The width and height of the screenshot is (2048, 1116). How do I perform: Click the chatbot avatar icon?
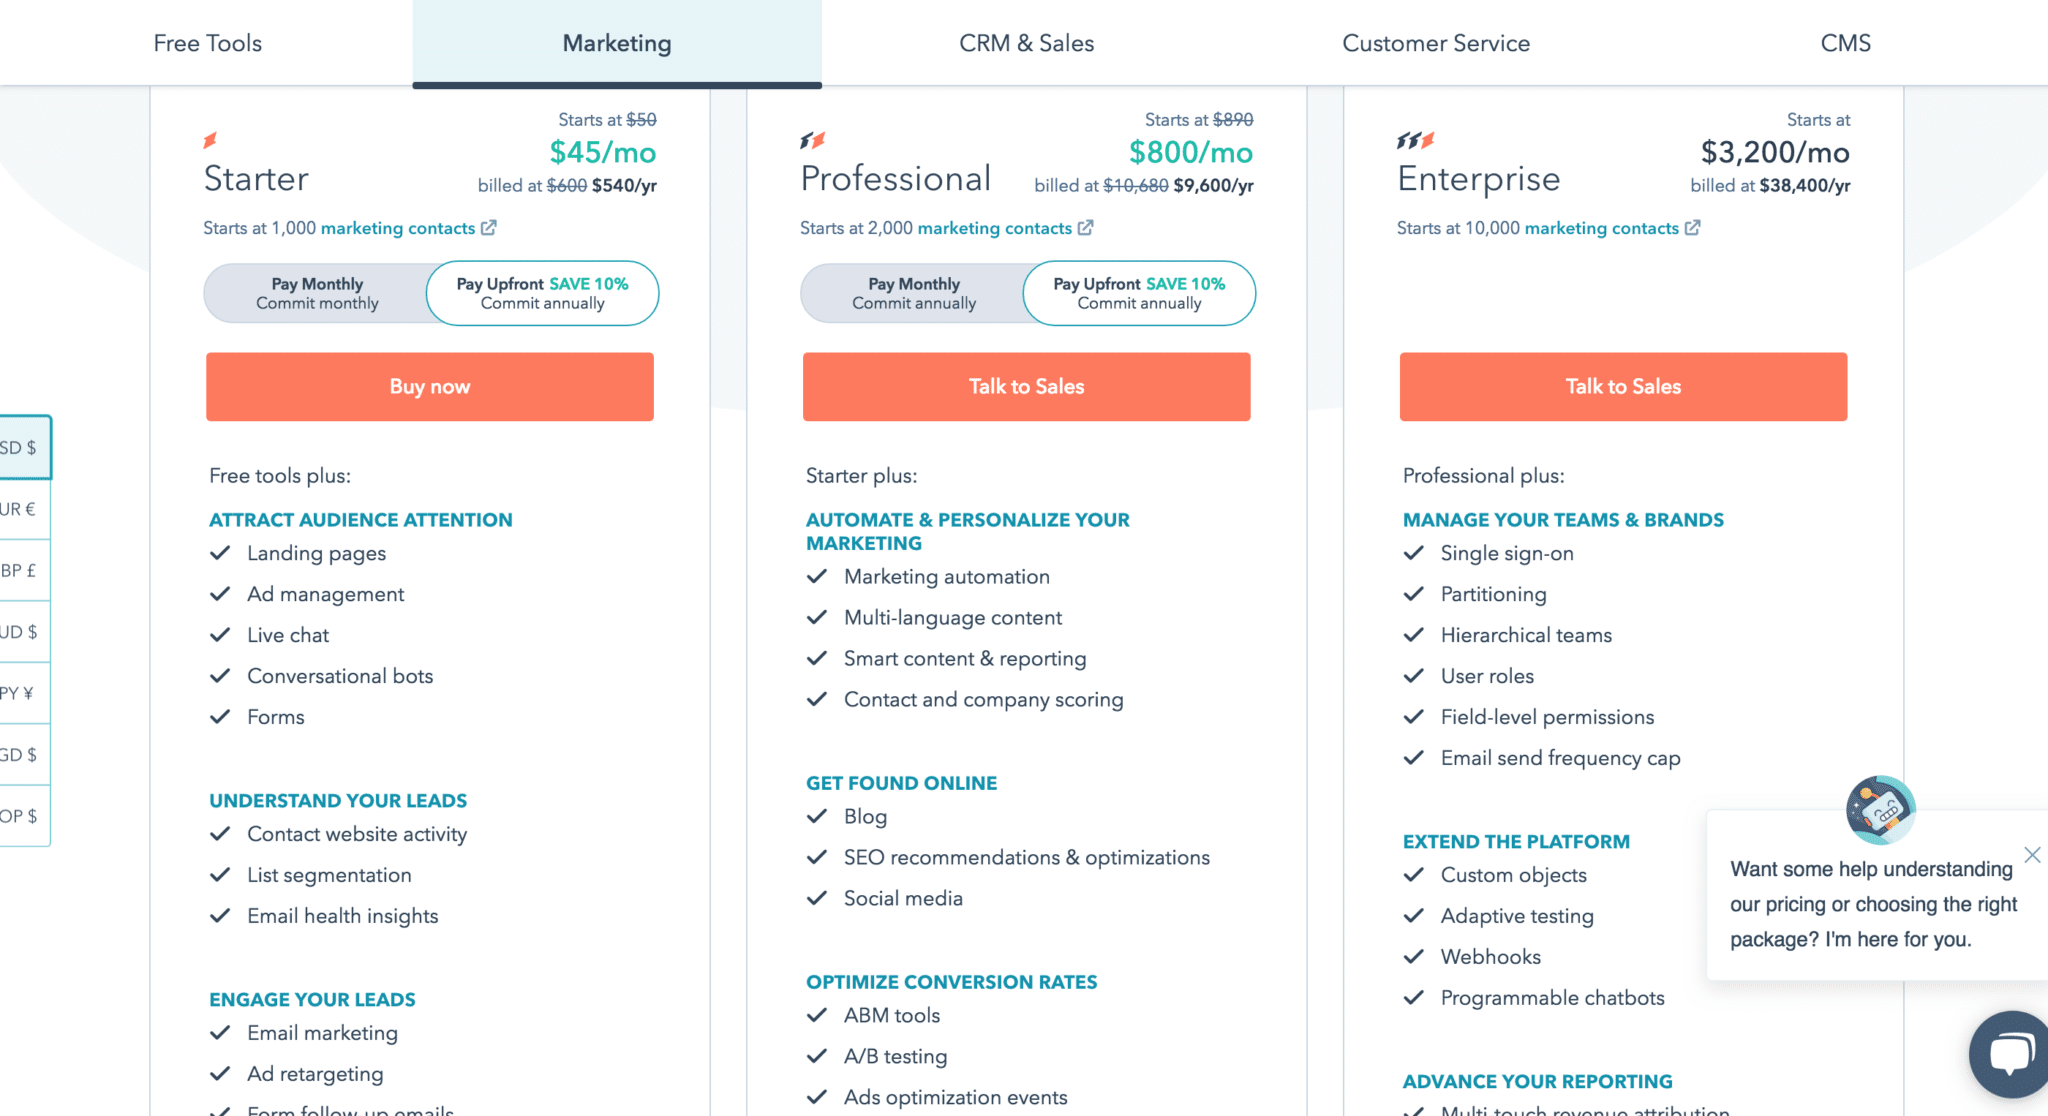[1880, 810]
